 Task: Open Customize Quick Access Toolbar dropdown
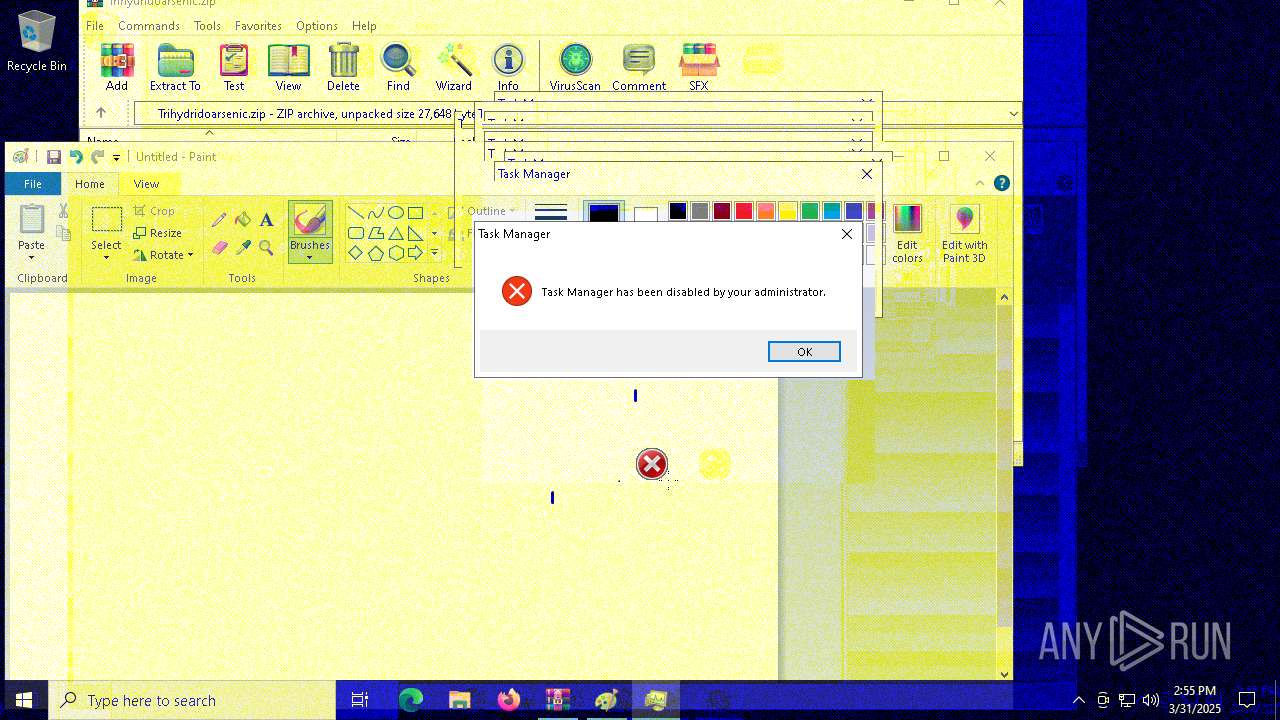pos(116,157)
